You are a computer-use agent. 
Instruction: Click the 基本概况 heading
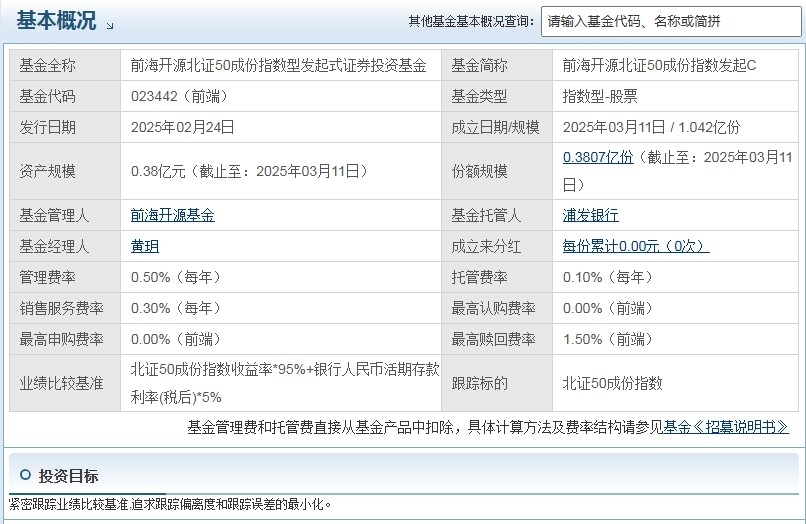pyautogui.click(x=56, y=21)
